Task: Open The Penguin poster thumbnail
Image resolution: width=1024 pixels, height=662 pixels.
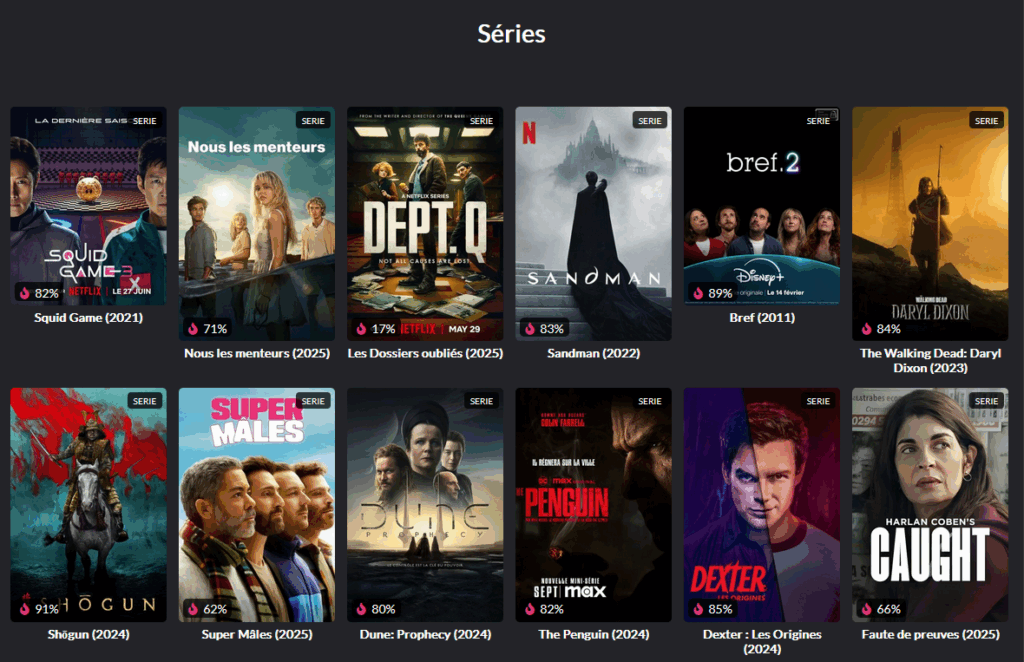Action: coord(594,505)
